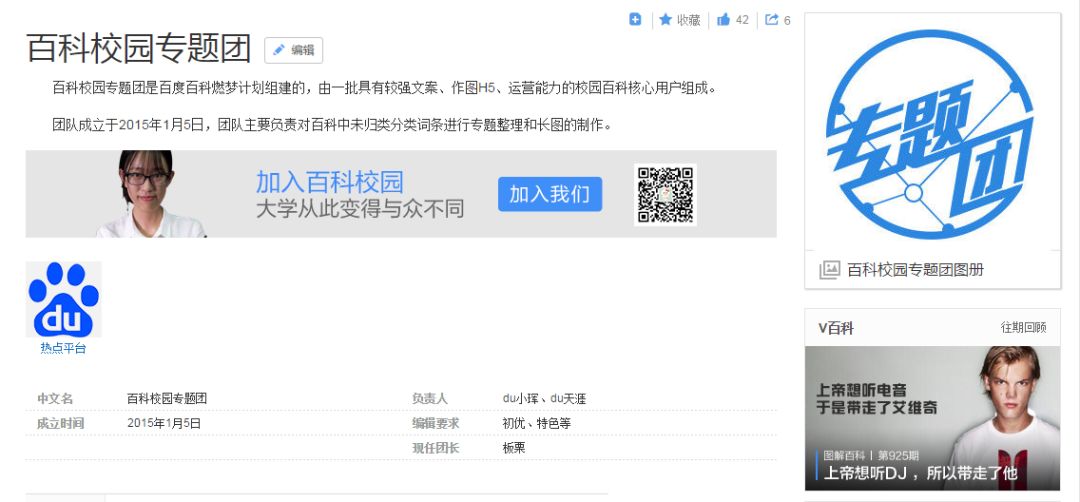Open 百科校园专题团图册 album link
Viewport: 1080px width, 502px height.
pos(915,270)
